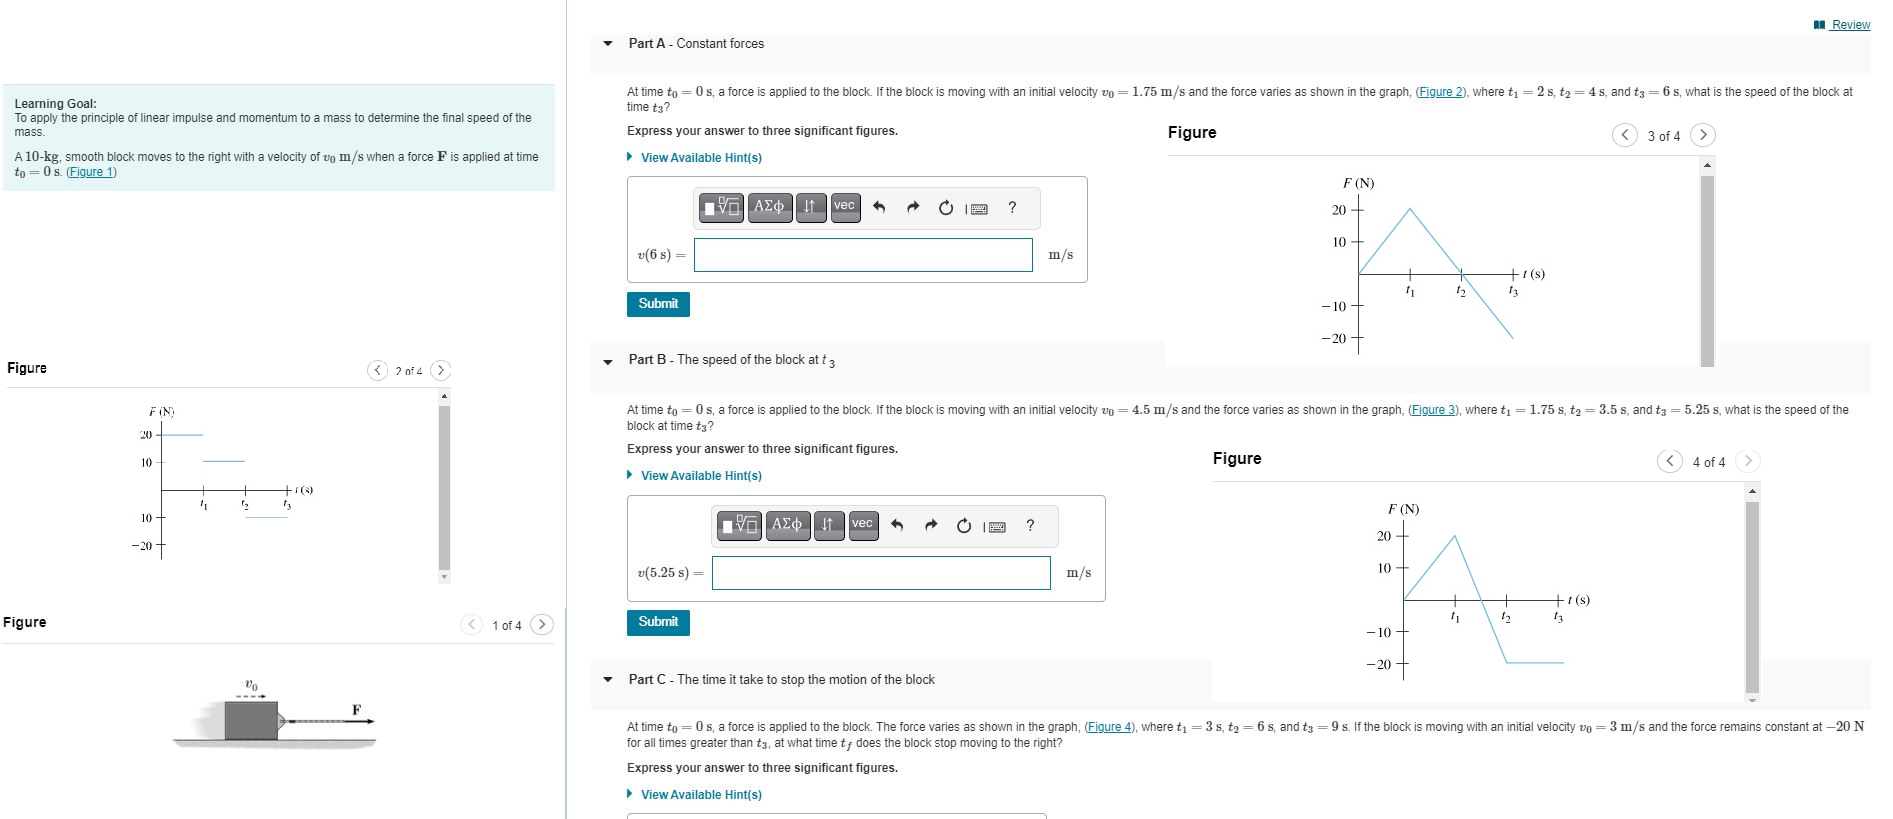Screen dimensions: 1893x819
Task: Open Greek symbols menu in Part A
Action: tap(769, 207)
